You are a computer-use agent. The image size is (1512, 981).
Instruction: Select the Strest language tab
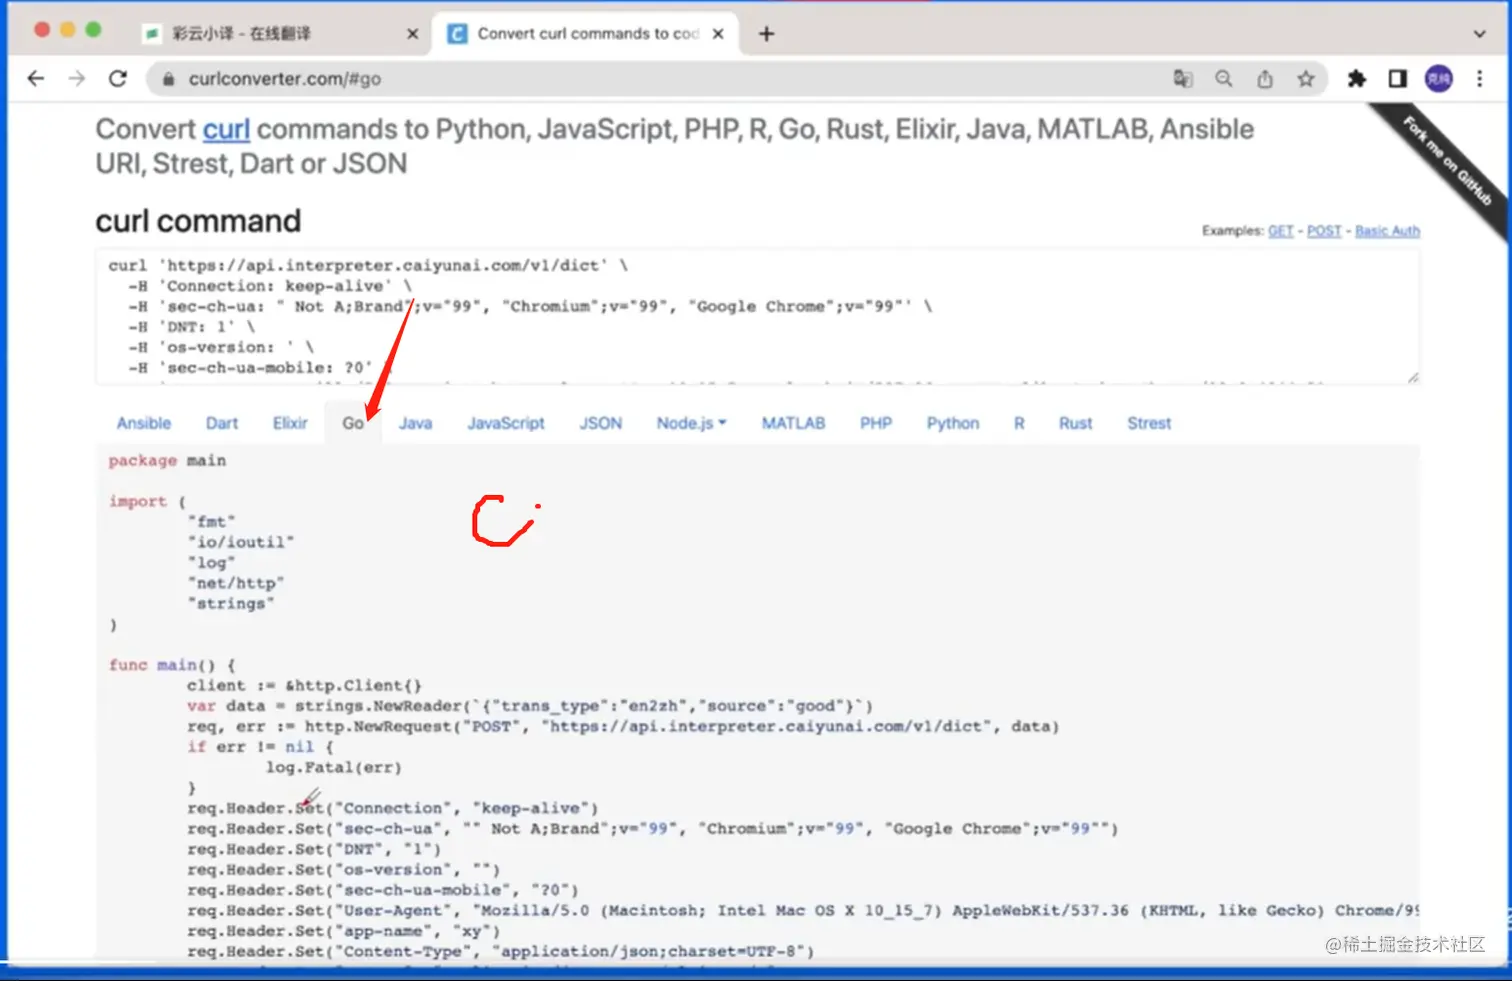(1149, 423)
